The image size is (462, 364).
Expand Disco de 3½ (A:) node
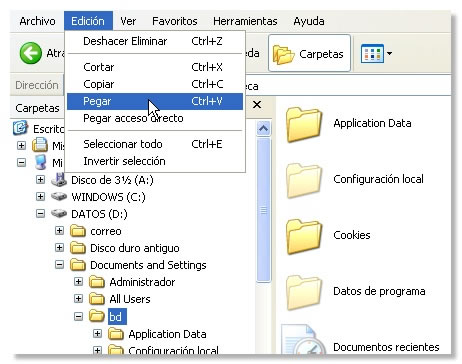coord(40,180)
